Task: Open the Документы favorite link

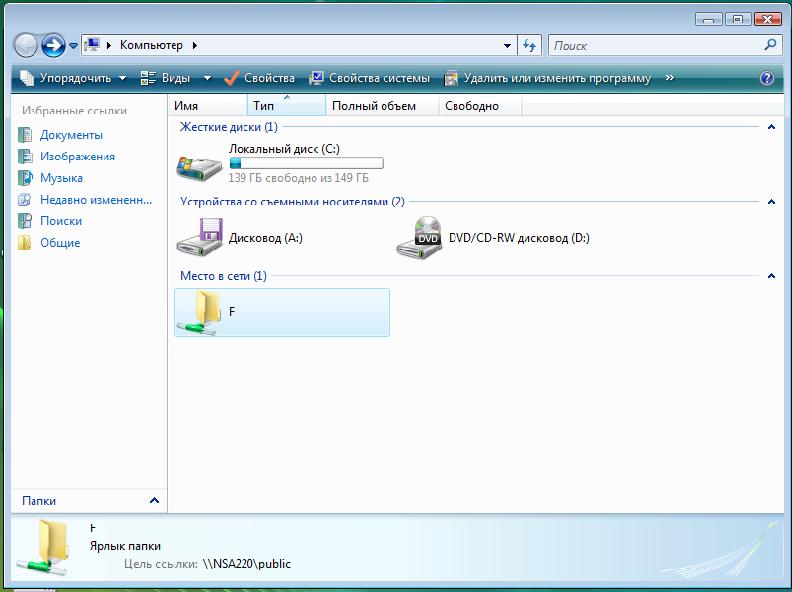Action: pos(71,135)
